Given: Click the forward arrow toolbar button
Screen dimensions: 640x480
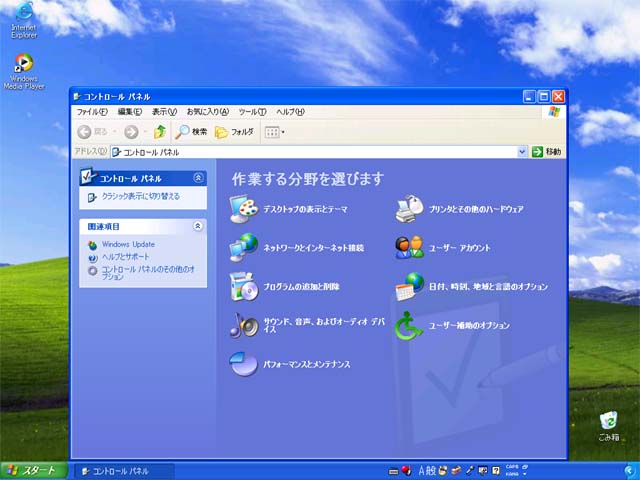Looking at the screenshot, I should 131,131.
